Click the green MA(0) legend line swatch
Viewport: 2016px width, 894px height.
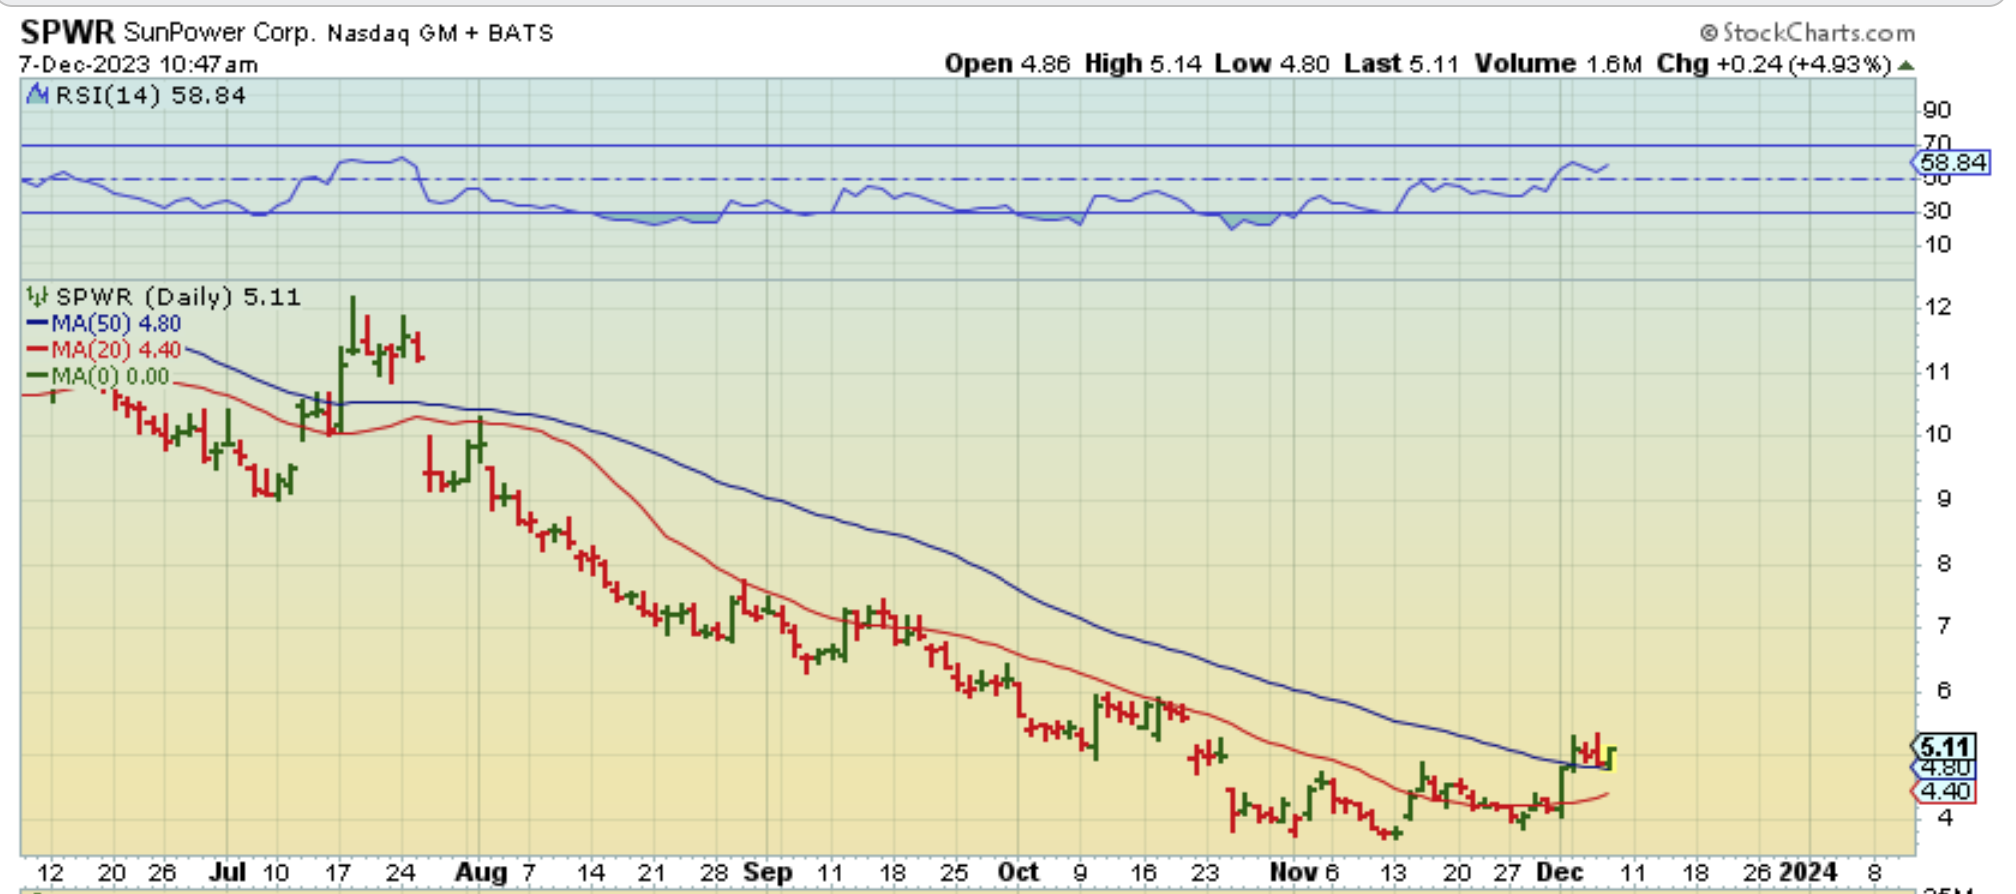[x=37, y=376]
